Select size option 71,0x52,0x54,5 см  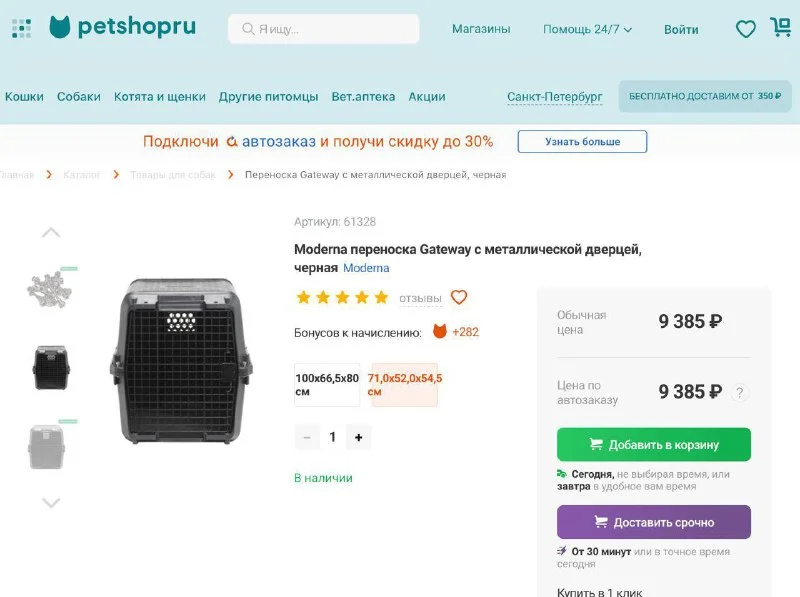pyautogui.click(x=405, y=385)
